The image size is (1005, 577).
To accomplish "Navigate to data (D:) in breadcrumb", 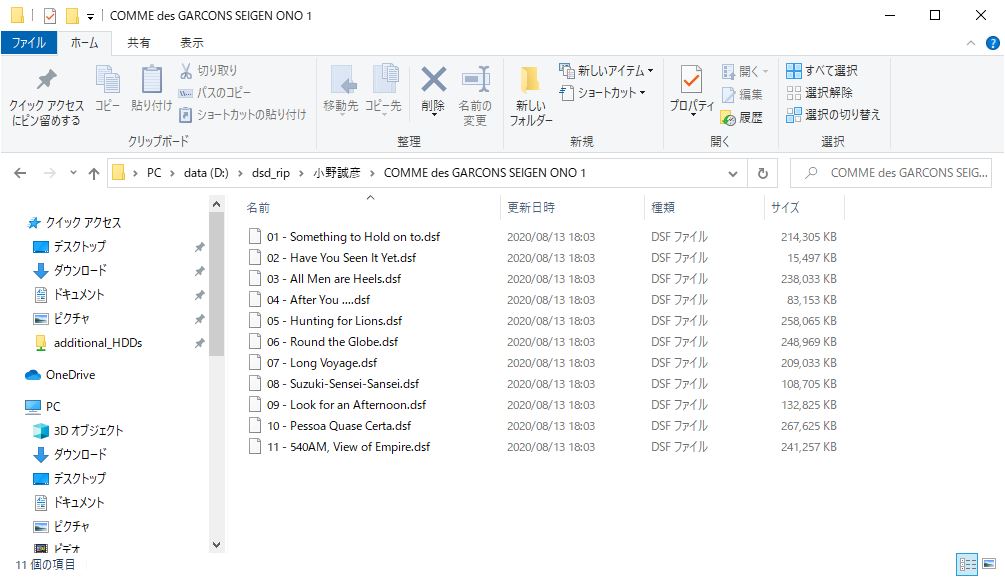I will click(206, 173).
